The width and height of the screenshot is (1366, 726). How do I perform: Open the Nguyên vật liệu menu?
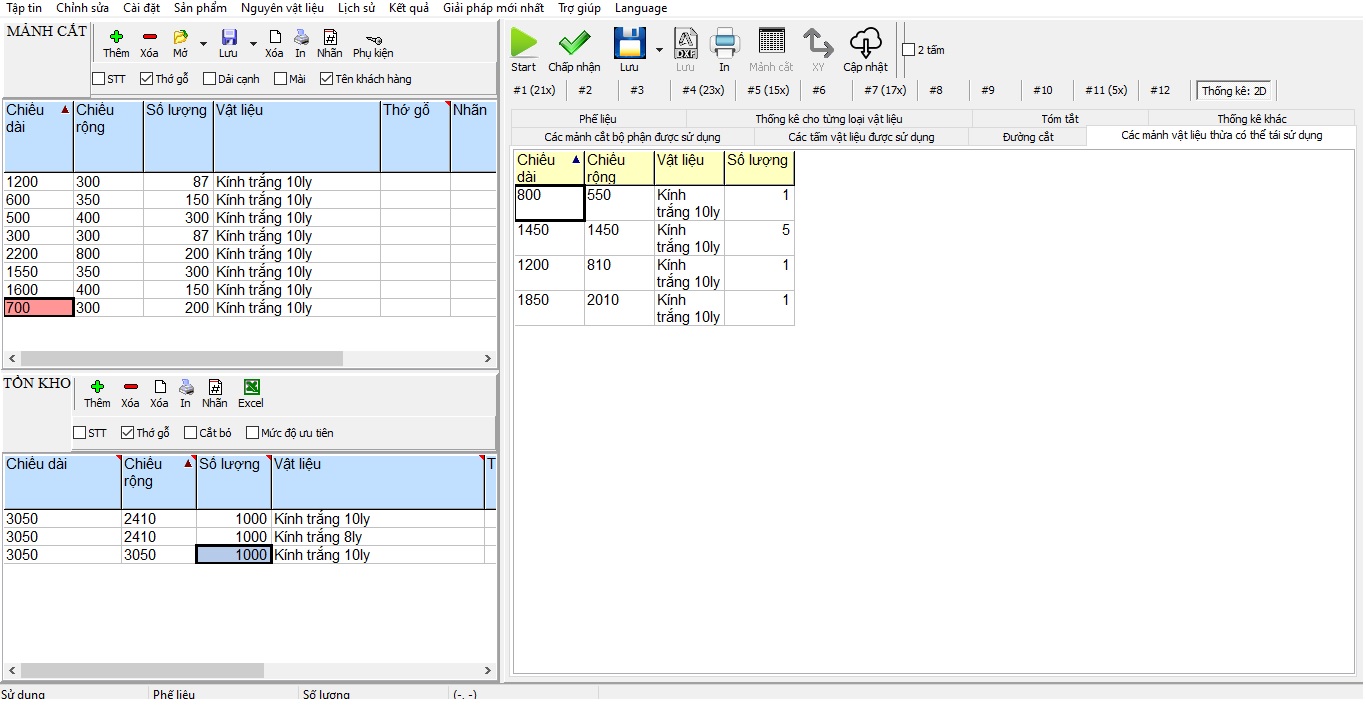coord(282,8)
